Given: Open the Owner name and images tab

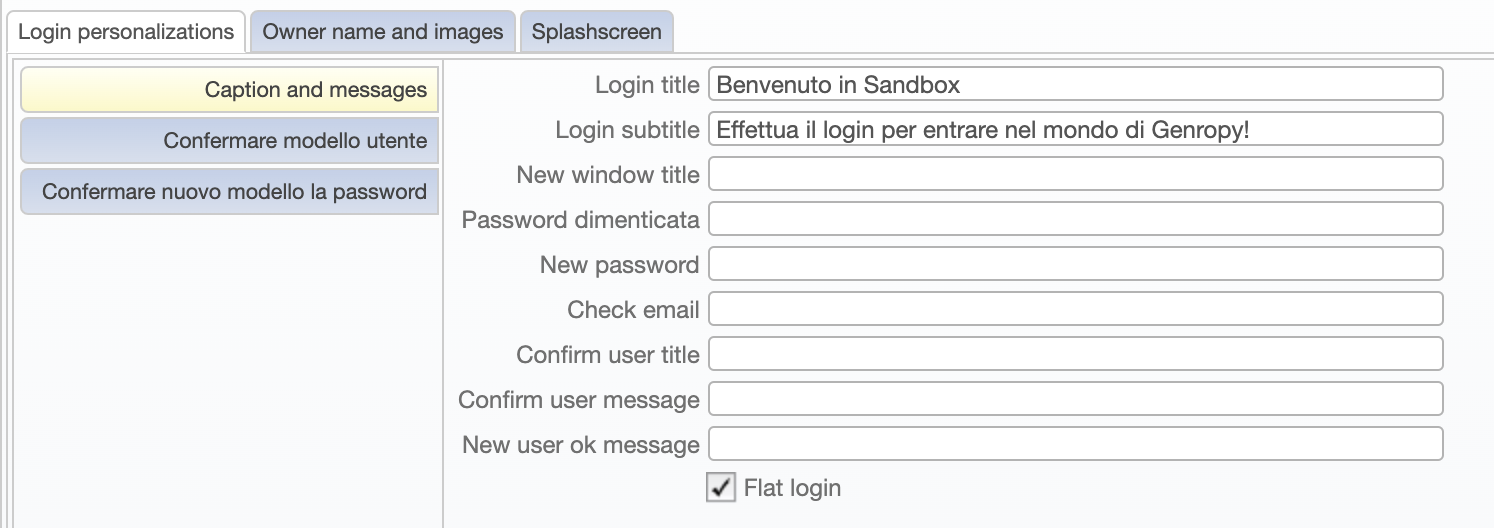Looking at the screenshot, I should 383,31.
